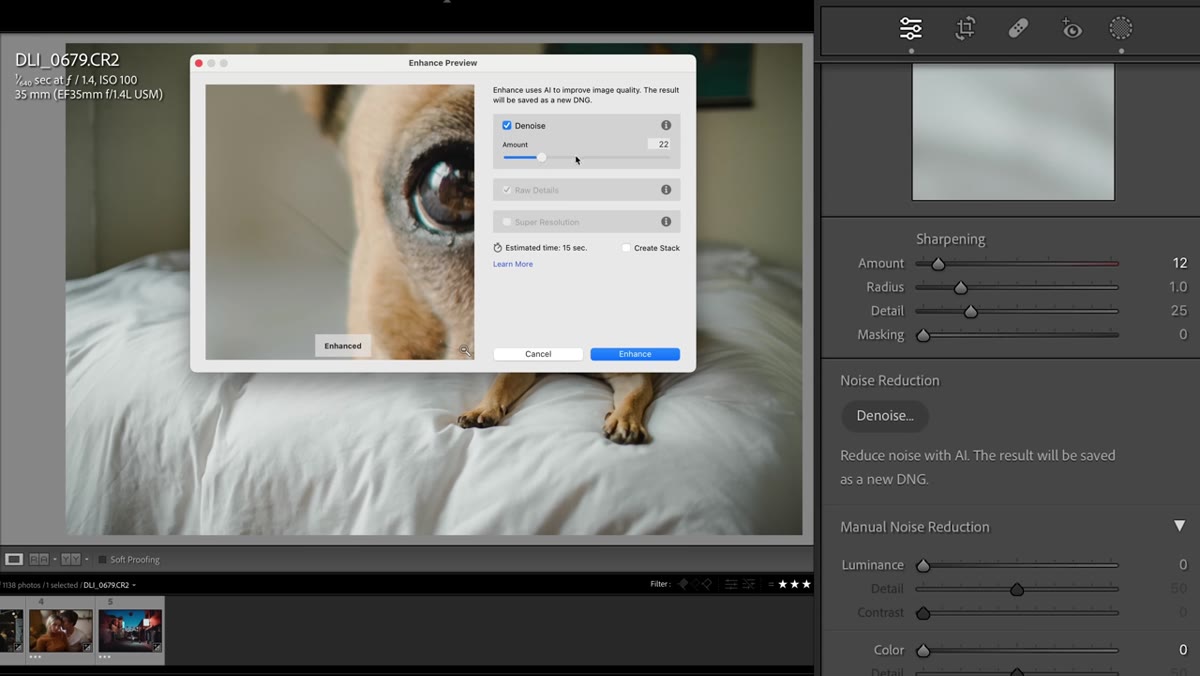Select the Crop and rotate tool
This screenshot has height=676, width=1200.
point(965,29)
